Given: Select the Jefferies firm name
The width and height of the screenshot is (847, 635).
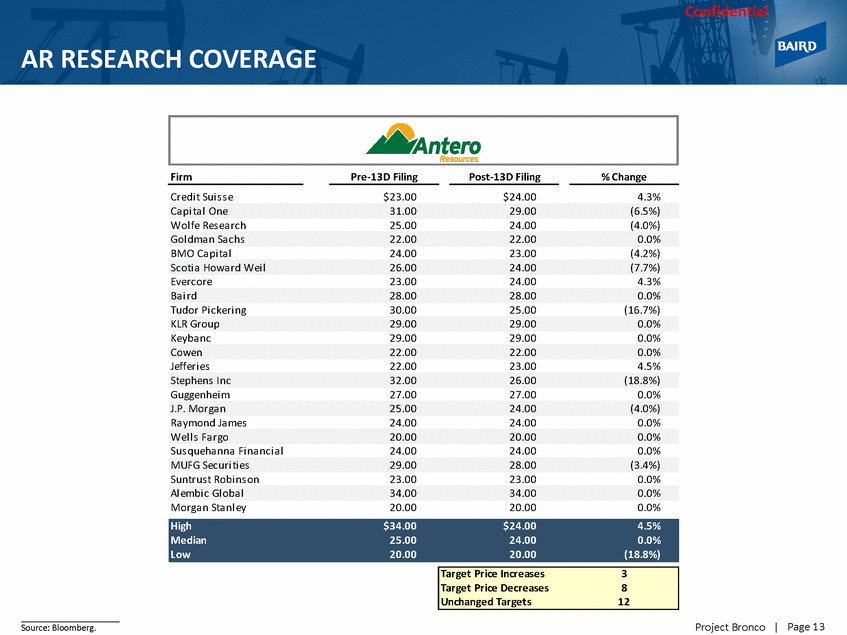Looking at the screenshot, I should click(190, 367).
